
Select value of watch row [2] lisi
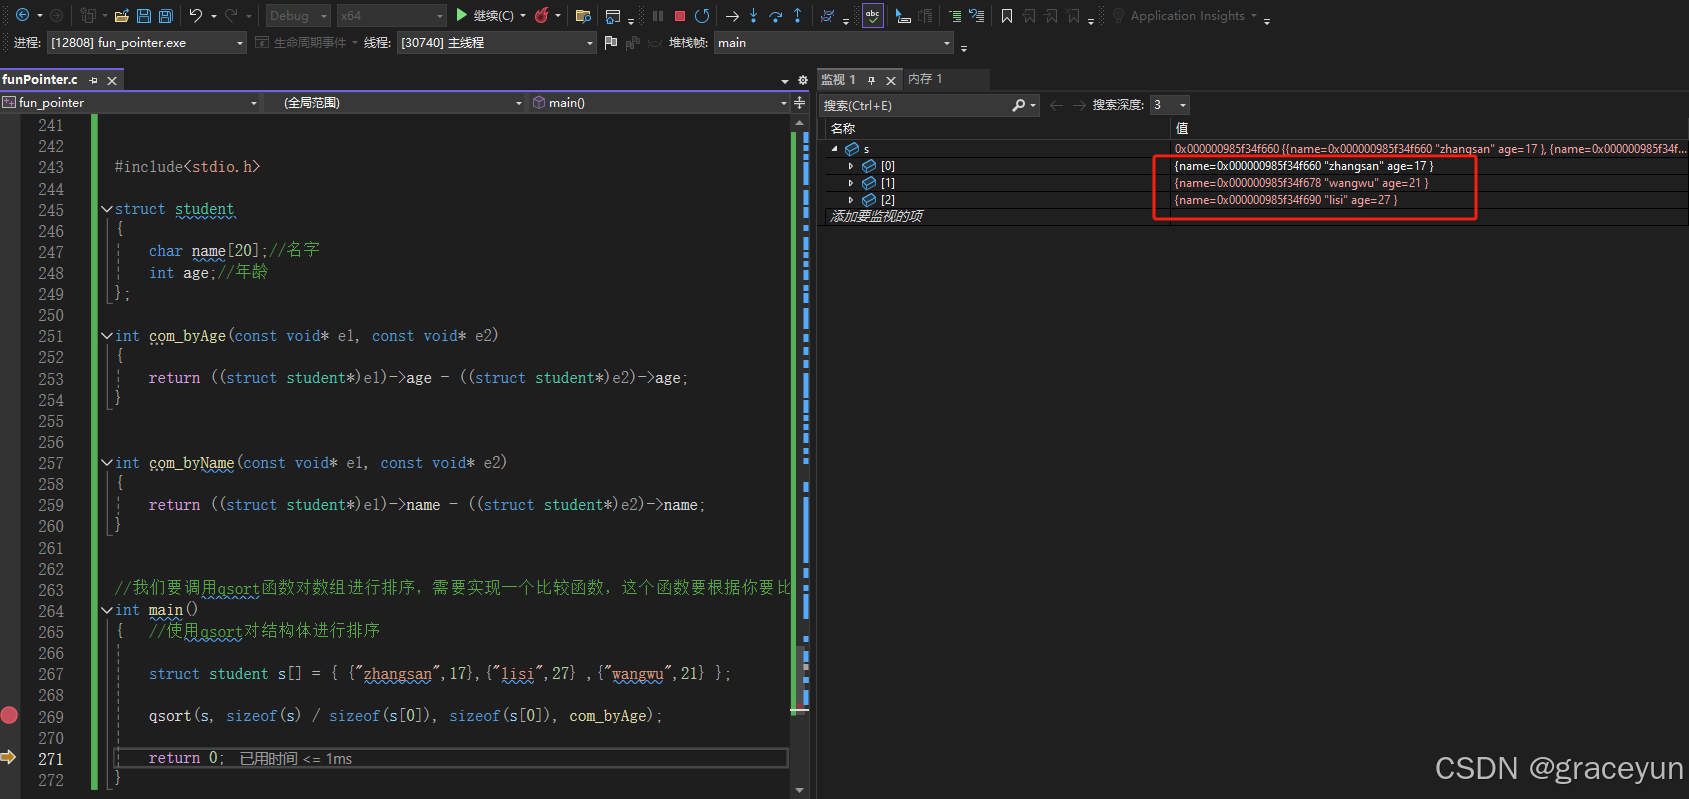(x=1286, y=200)
